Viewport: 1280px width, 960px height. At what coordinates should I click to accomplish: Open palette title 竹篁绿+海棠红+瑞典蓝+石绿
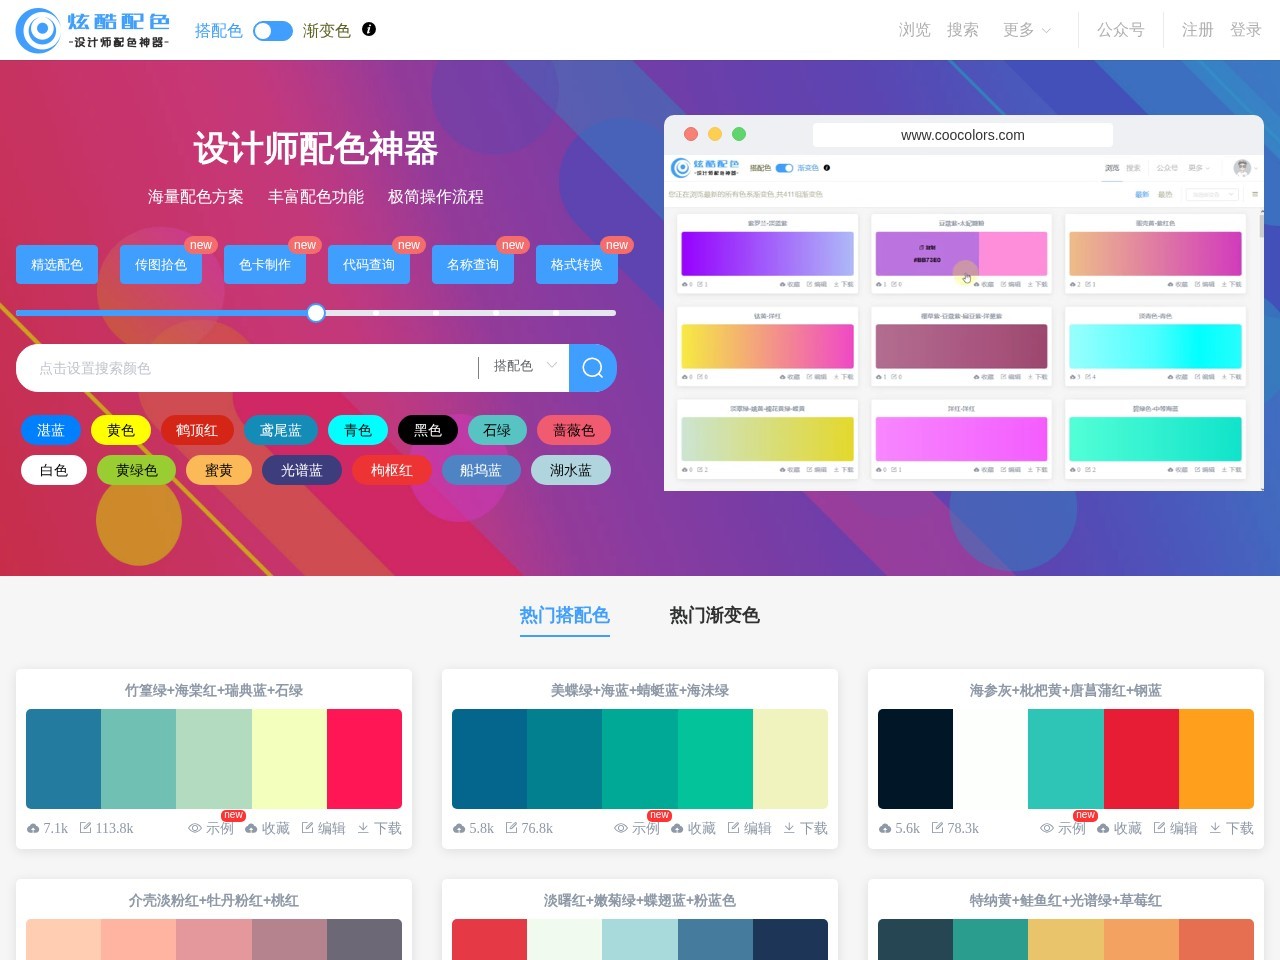point(214,690)
